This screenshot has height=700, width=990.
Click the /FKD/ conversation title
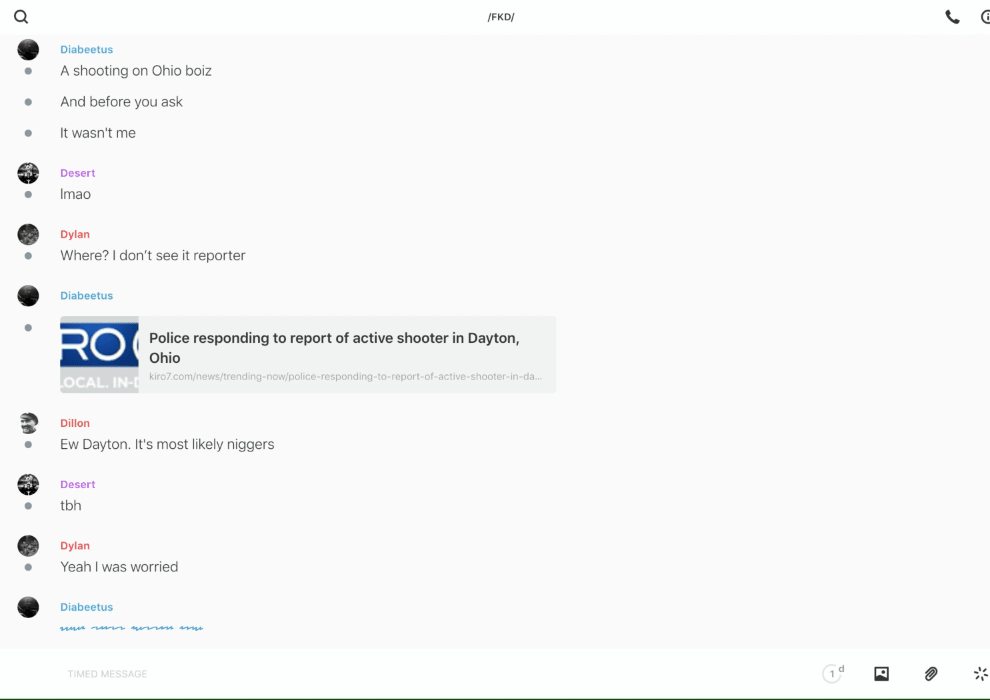click(501, 17)
